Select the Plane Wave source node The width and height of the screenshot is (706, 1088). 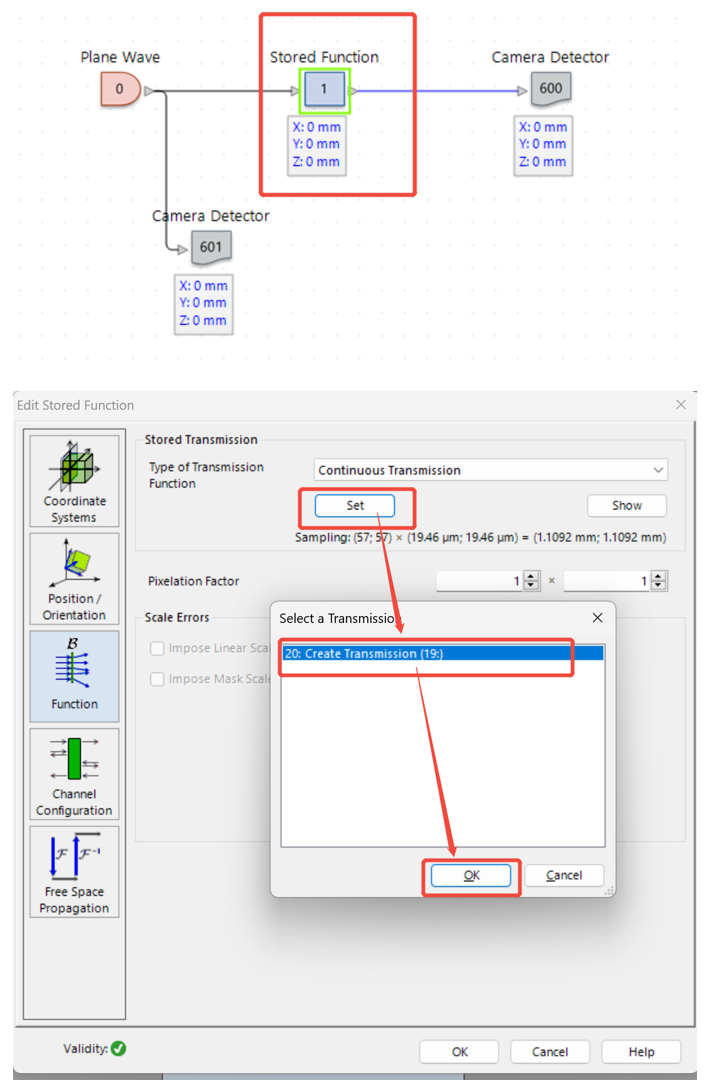tap(119, 90)
